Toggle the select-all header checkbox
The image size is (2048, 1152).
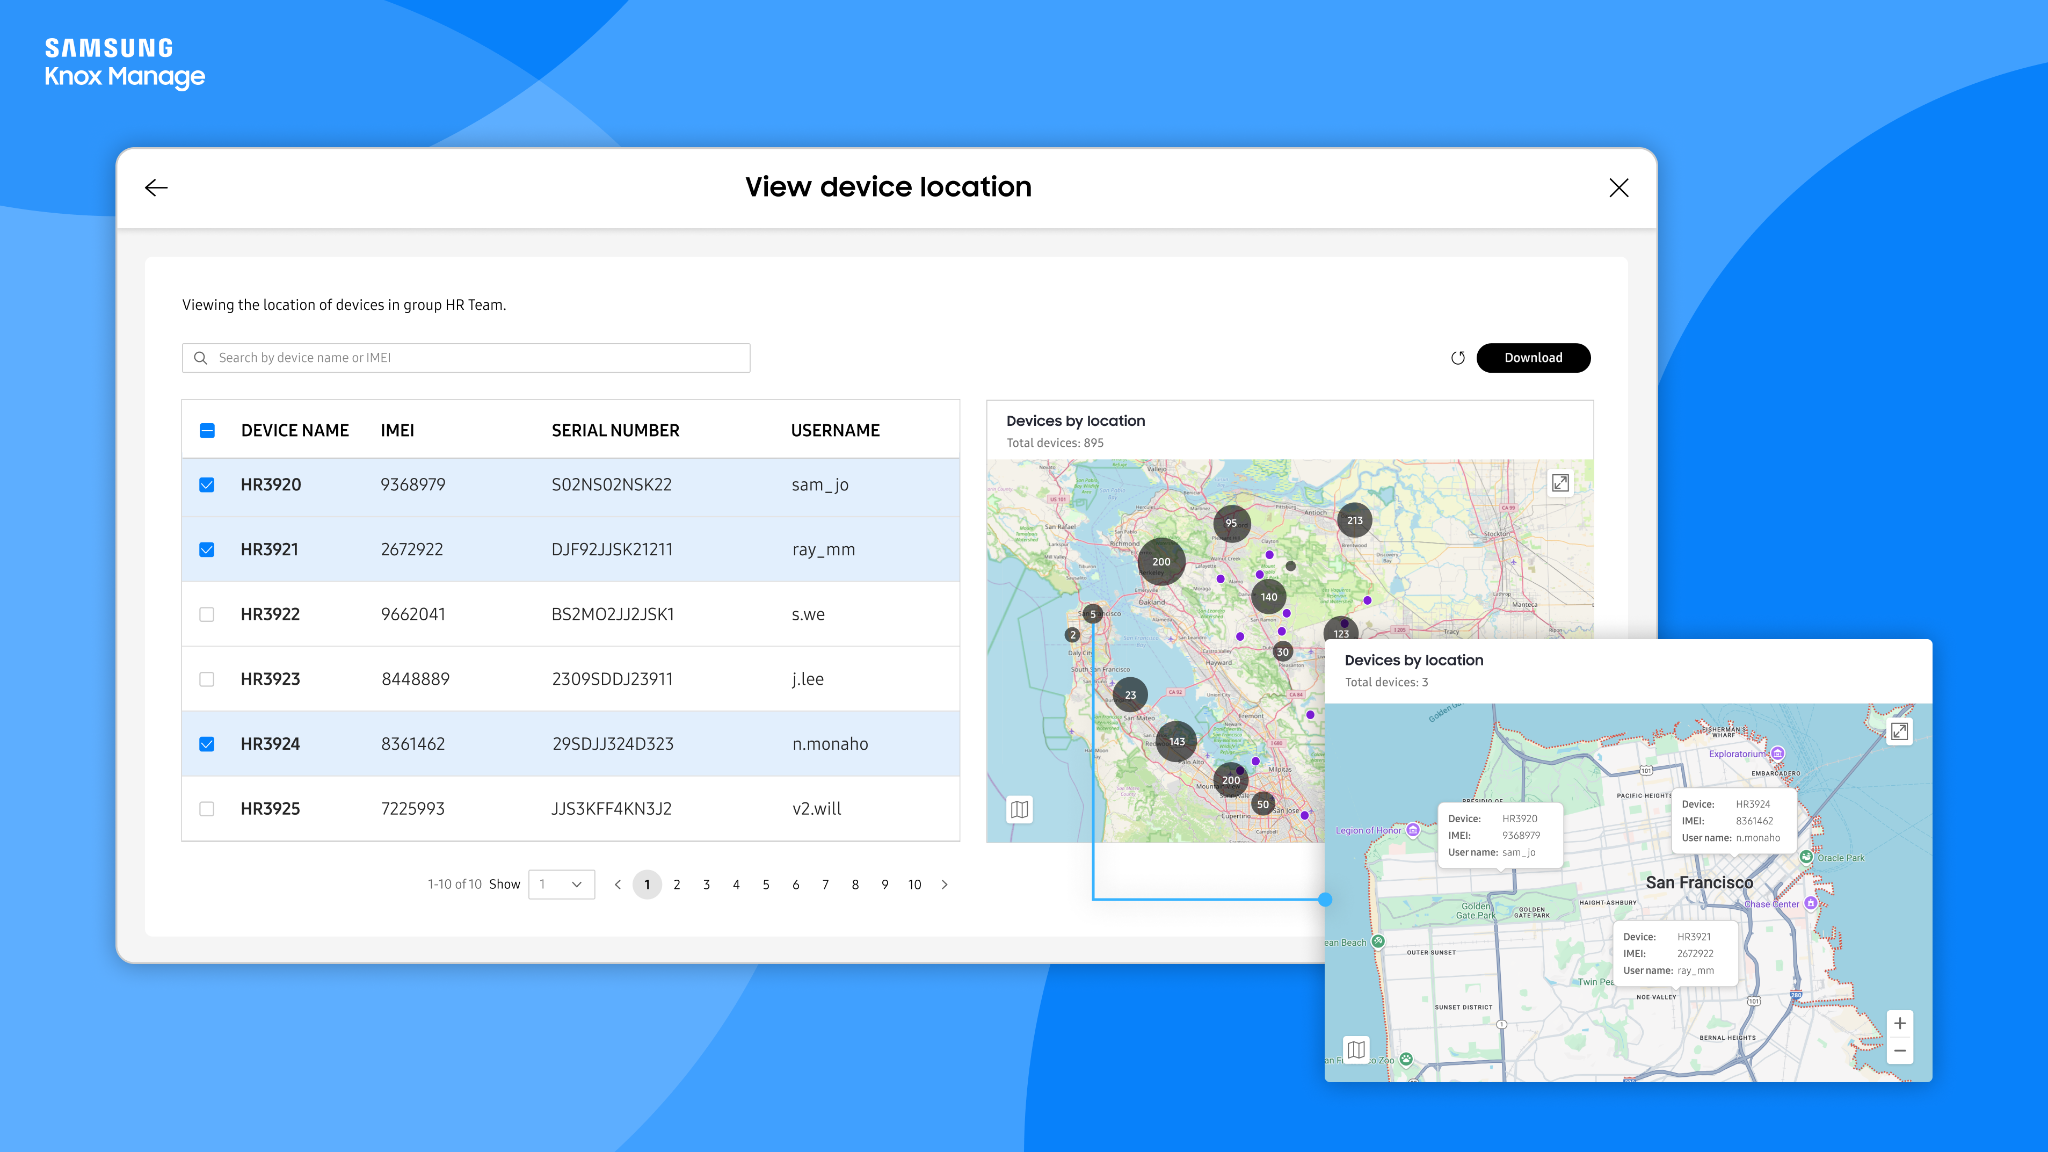tap(207, 431)
